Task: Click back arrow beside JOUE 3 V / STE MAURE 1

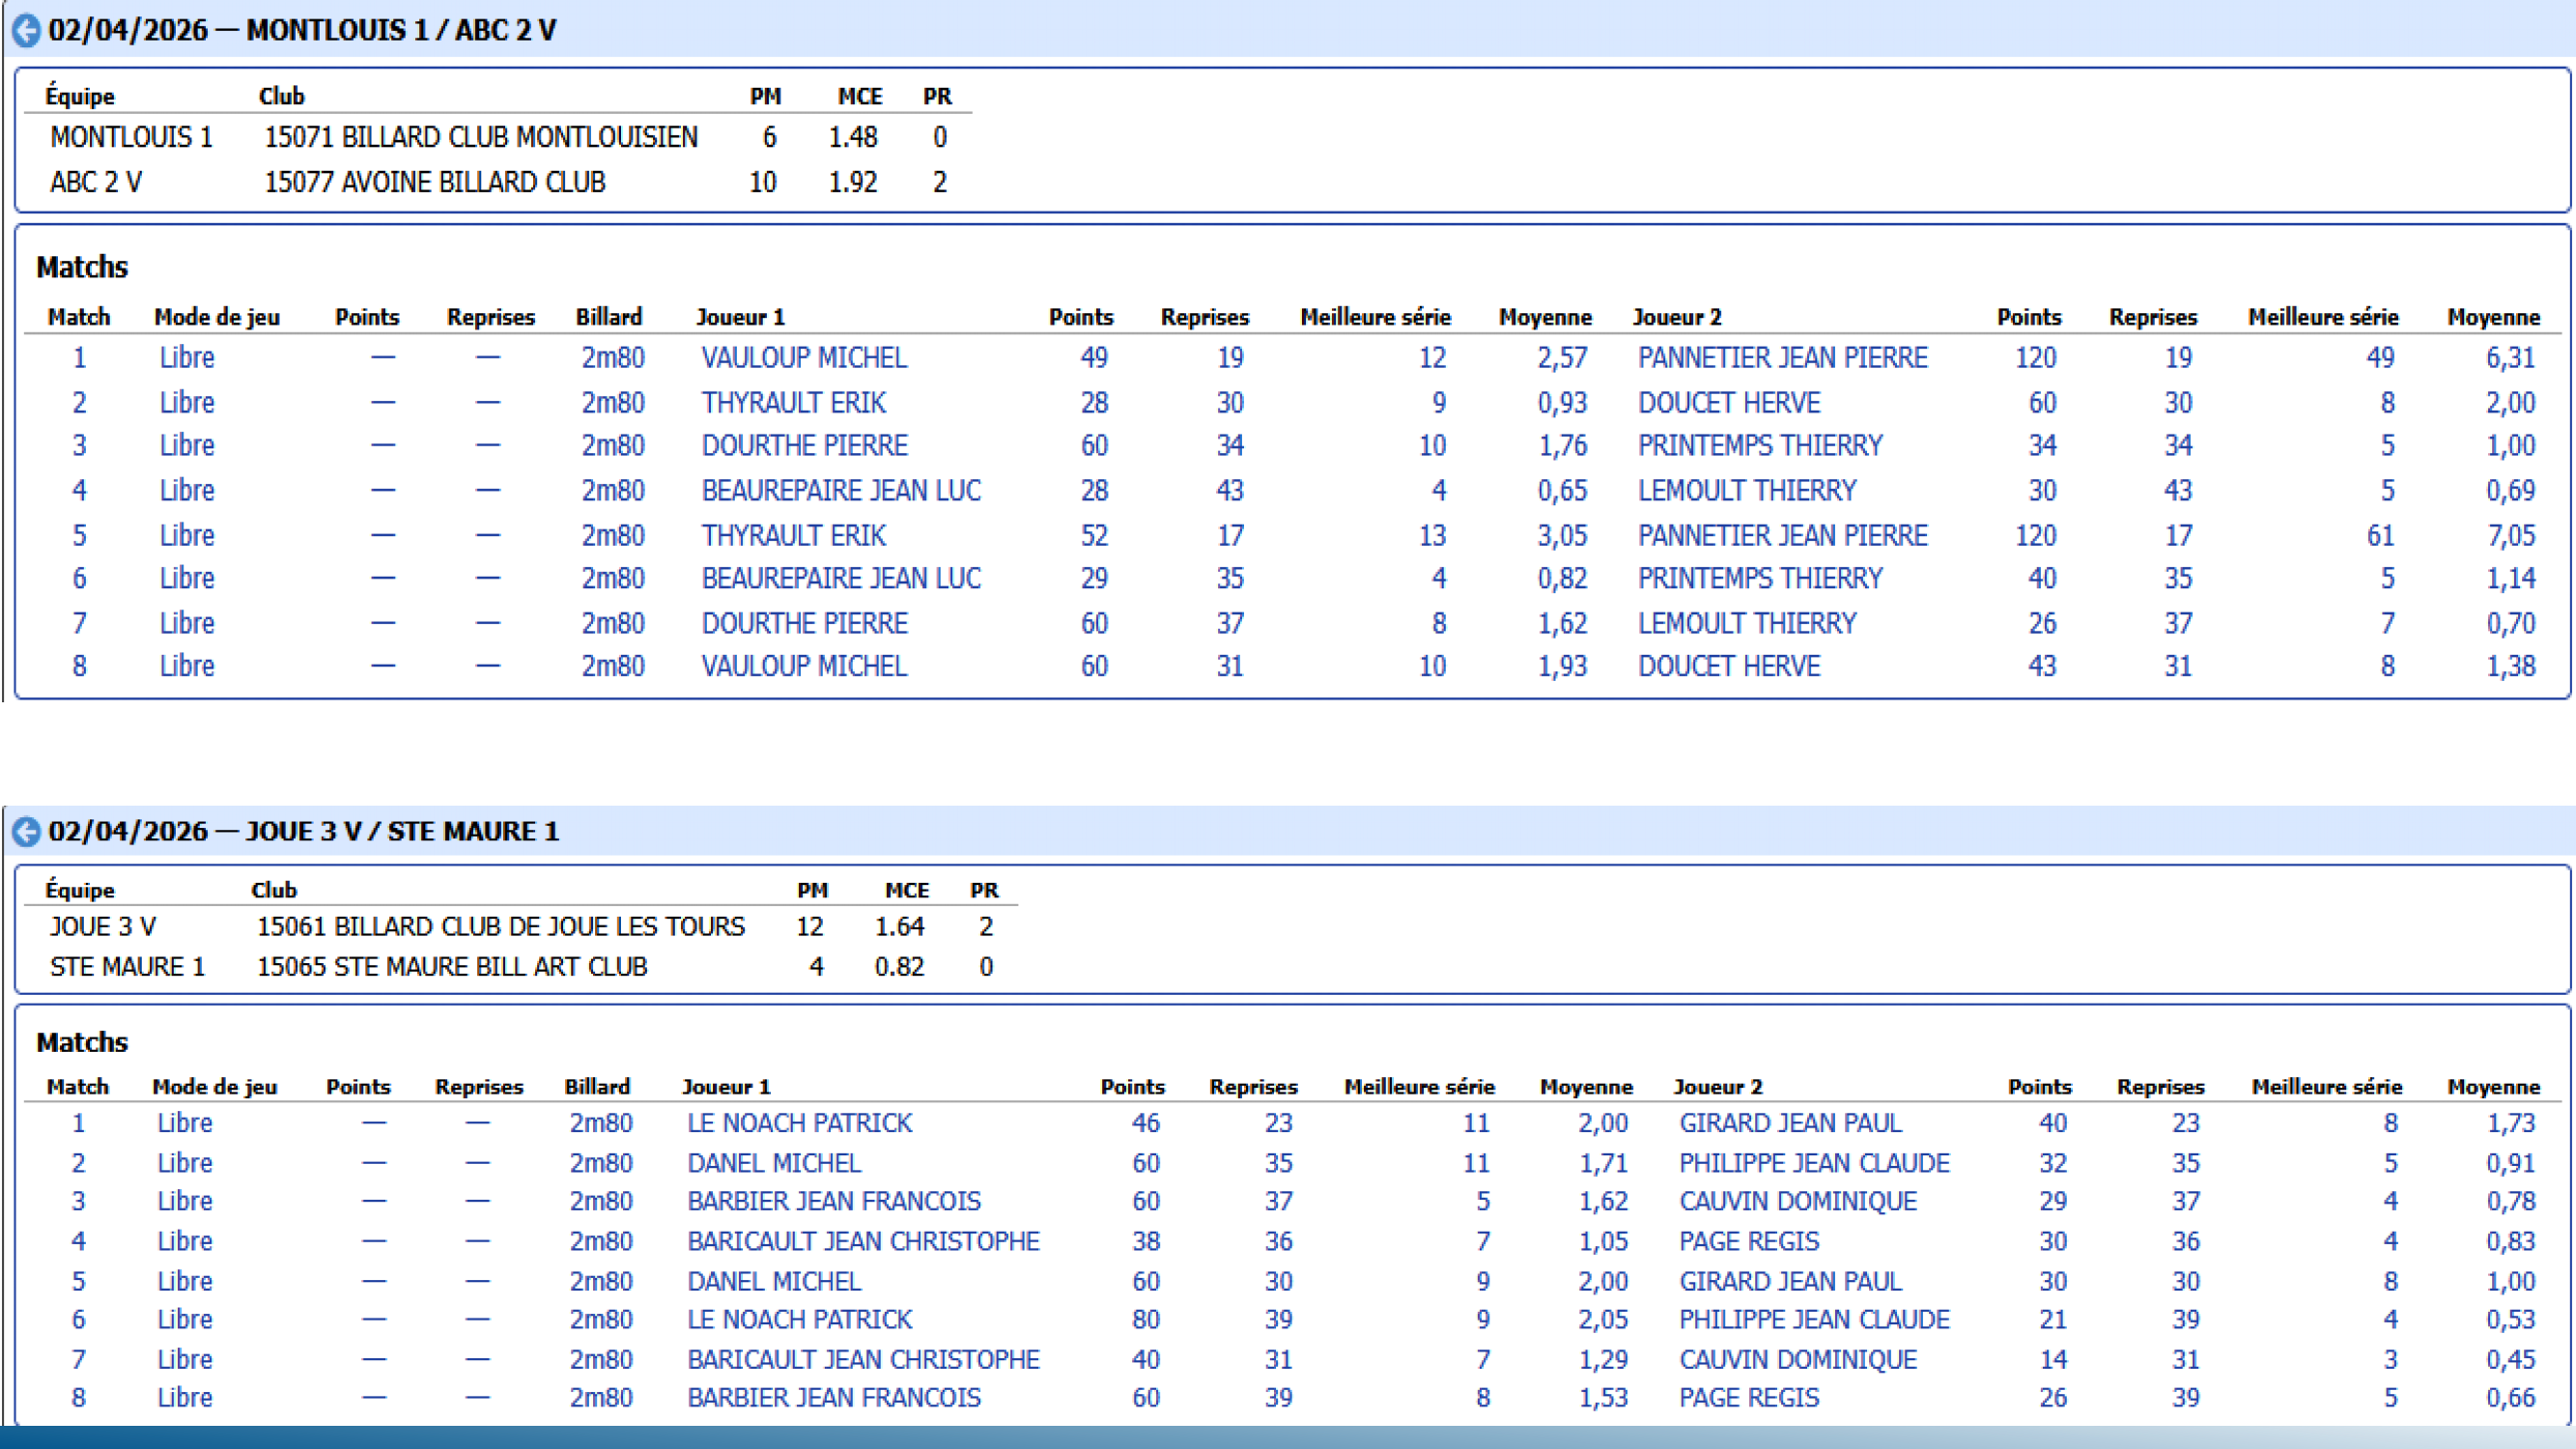Action: click(26, 832)
